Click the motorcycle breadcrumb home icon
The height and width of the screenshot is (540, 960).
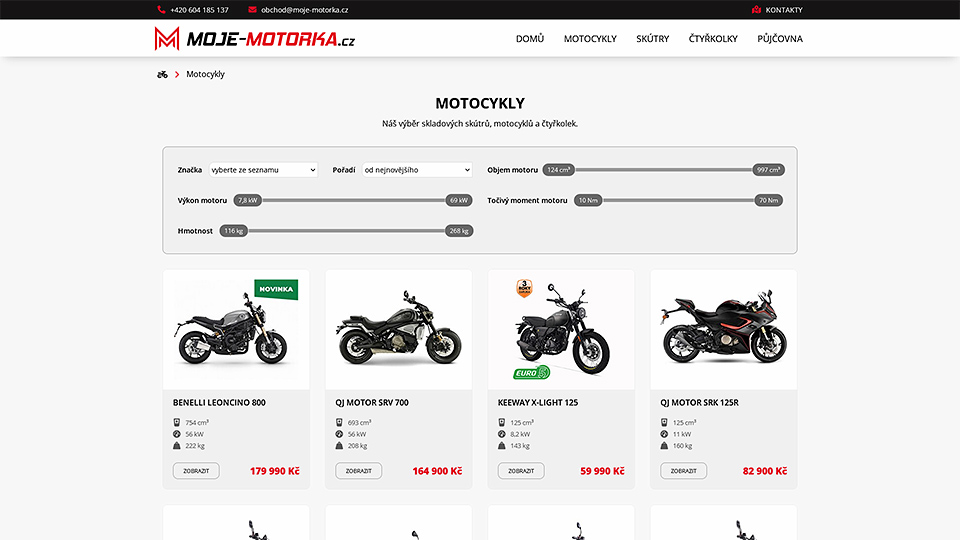[x=162, y=74]
